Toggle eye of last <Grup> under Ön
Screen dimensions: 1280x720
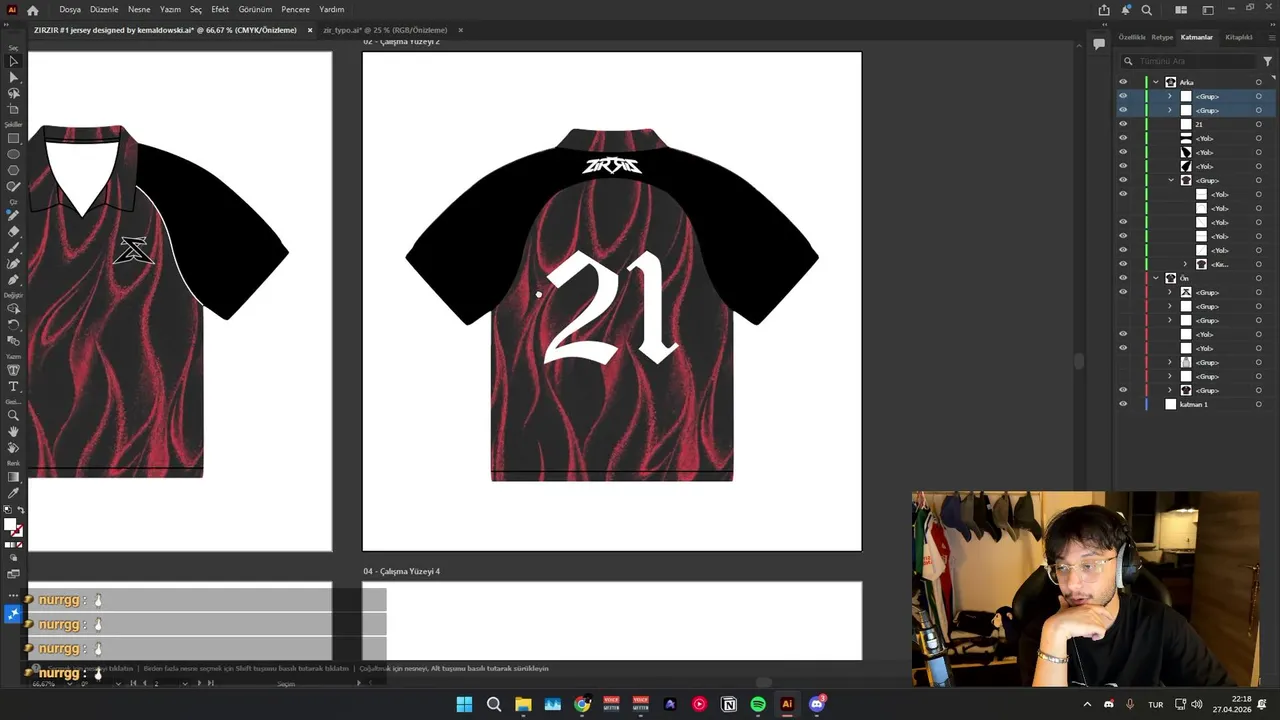(x=1123, y=390)
